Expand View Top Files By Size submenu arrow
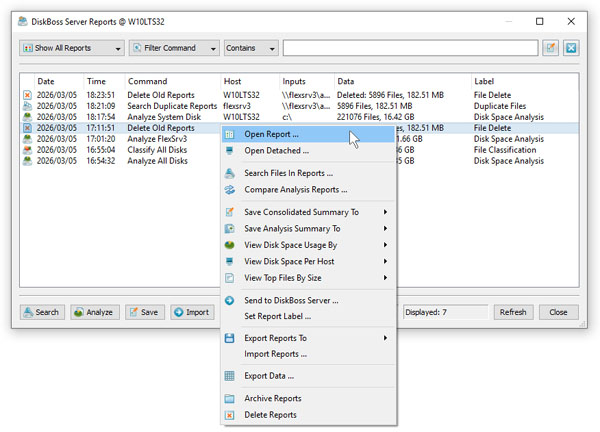 click(x=385, y=278)
